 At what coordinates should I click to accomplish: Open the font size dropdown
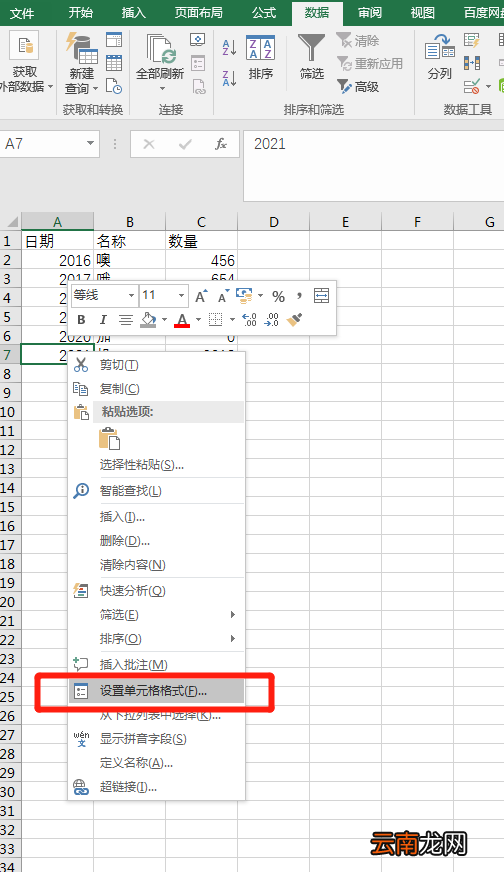pyautogui.click(x=181, y=296)
